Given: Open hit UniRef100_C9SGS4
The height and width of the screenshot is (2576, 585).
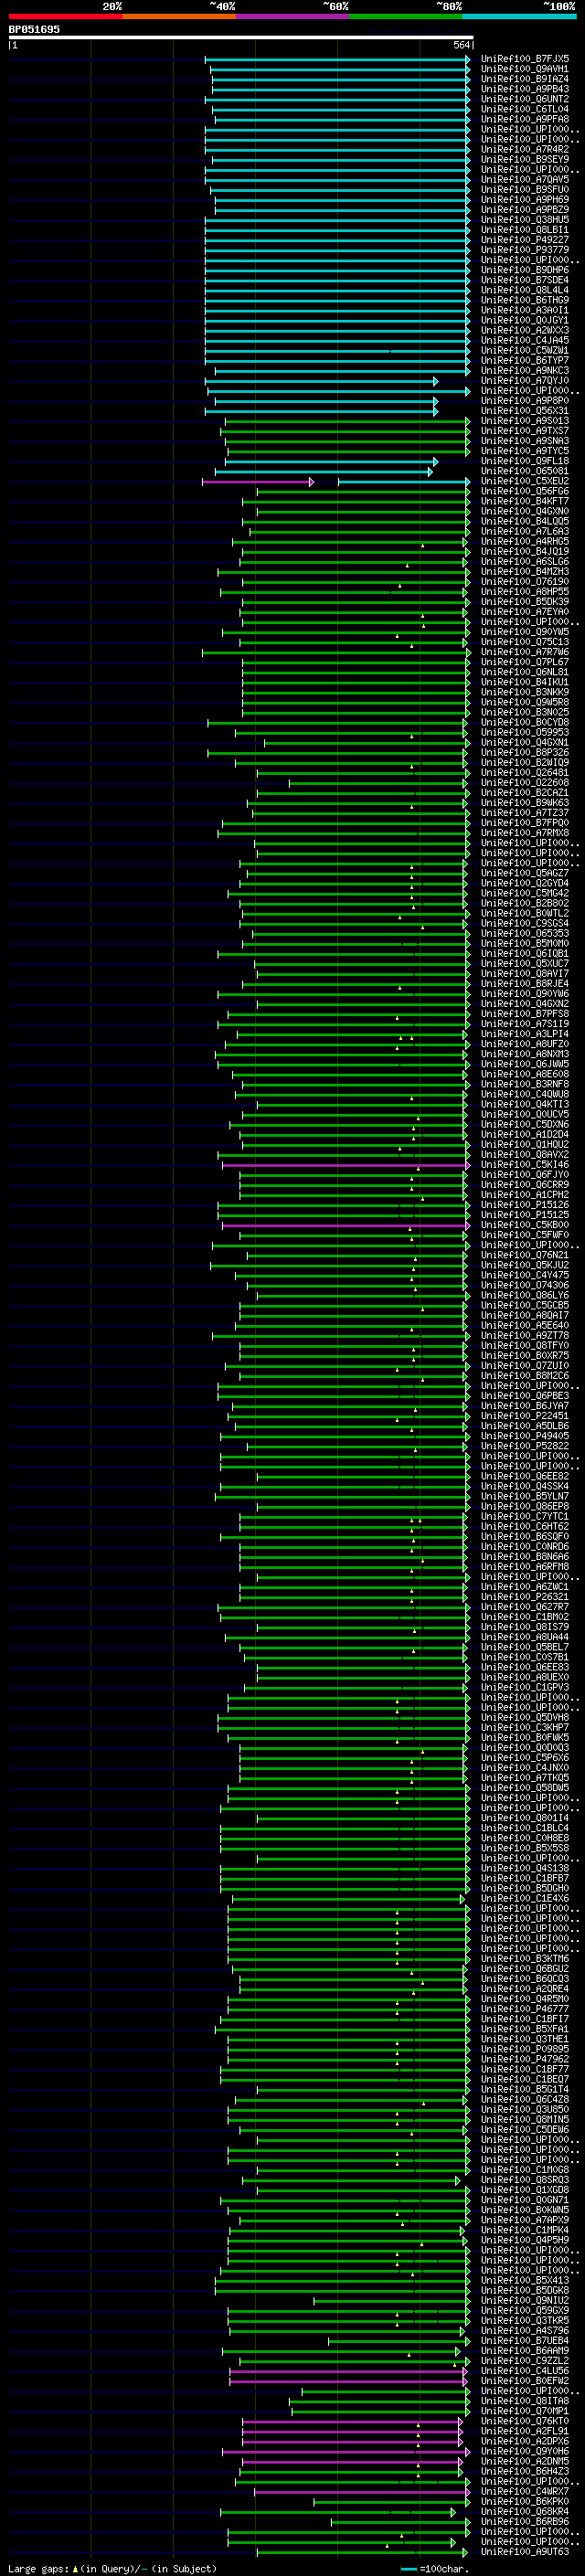Looking at the screenshot, I should click(525, 923).
